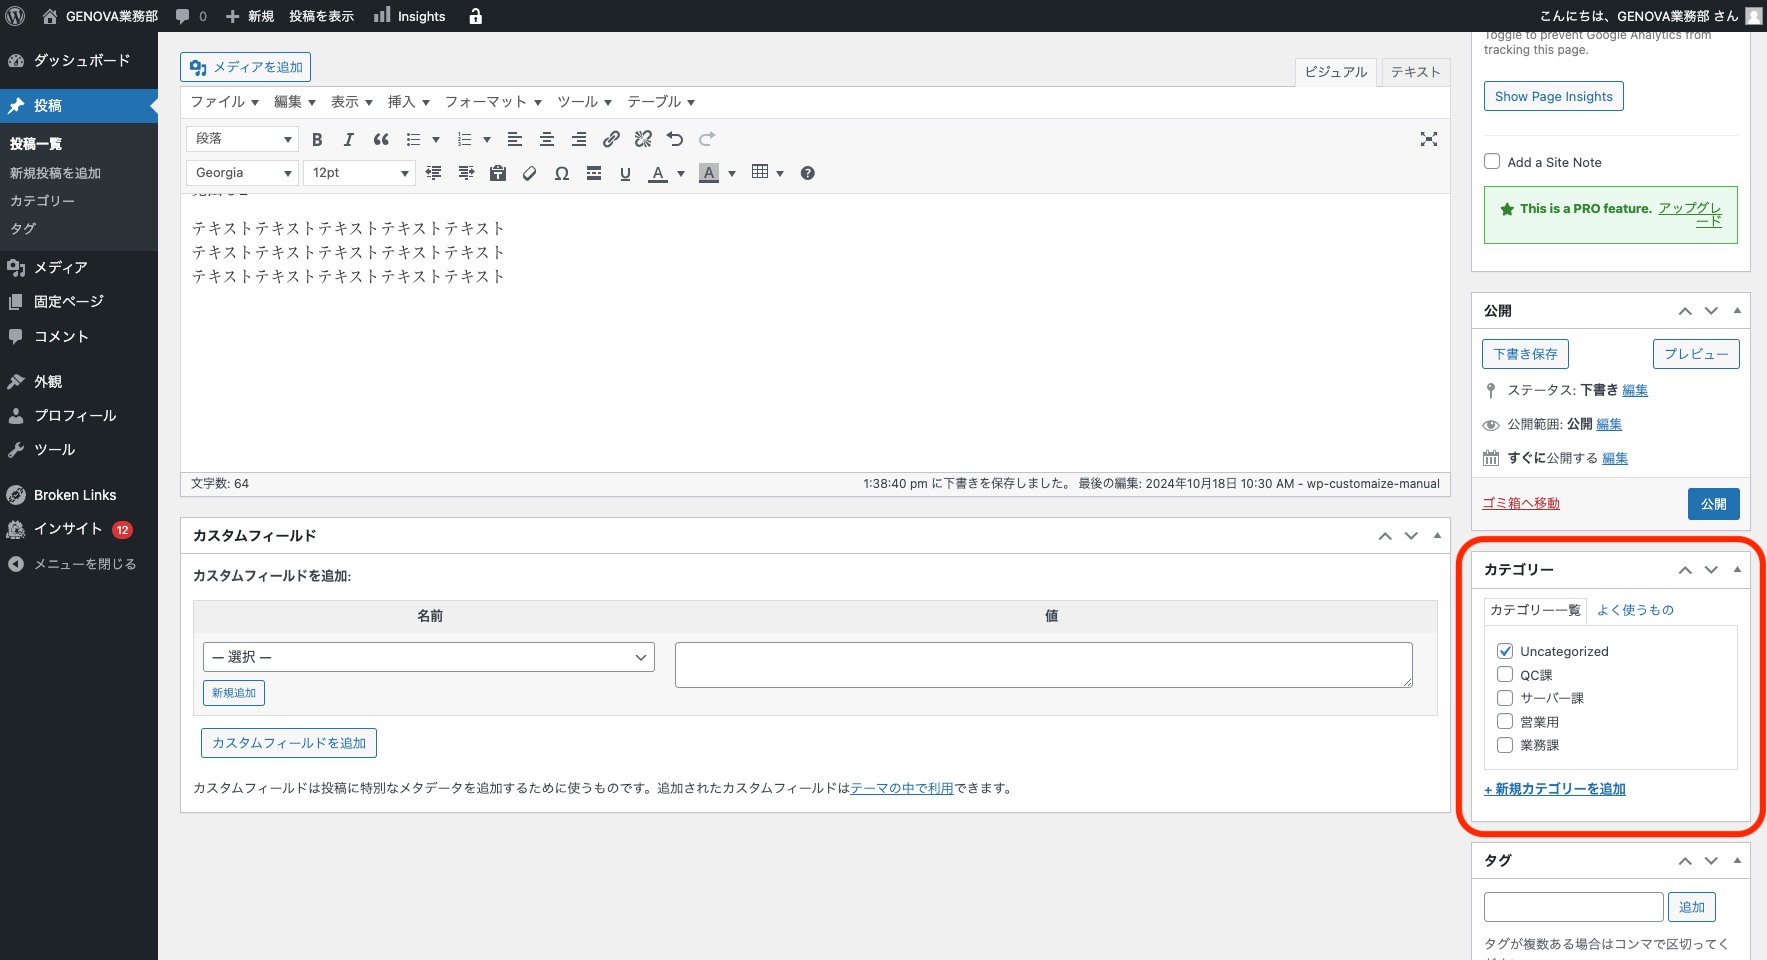1767x960 pixels.
Task: Undo the last edit
Action: click(x=675, y=139)
